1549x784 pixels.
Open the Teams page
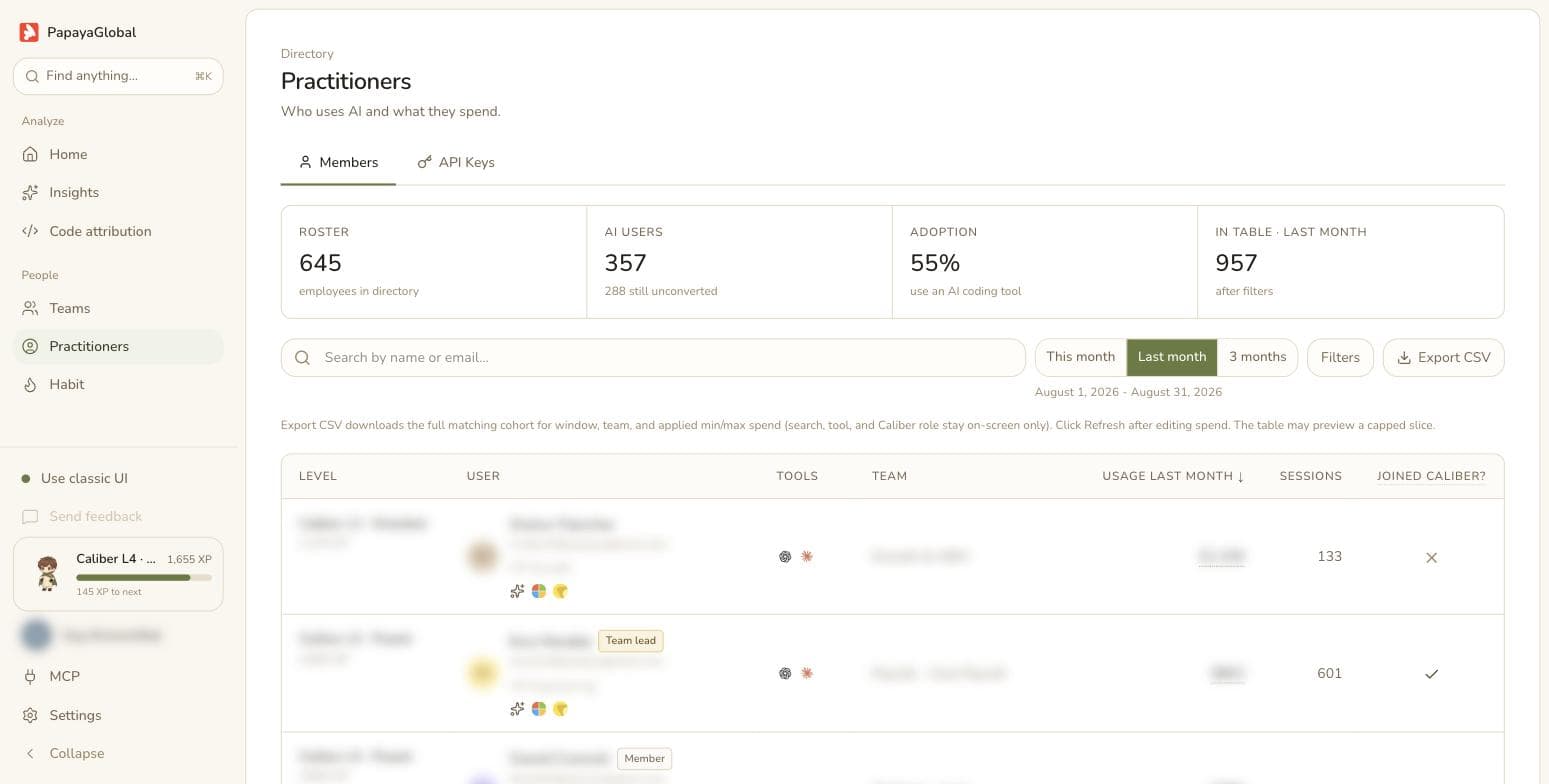point(118,308)
